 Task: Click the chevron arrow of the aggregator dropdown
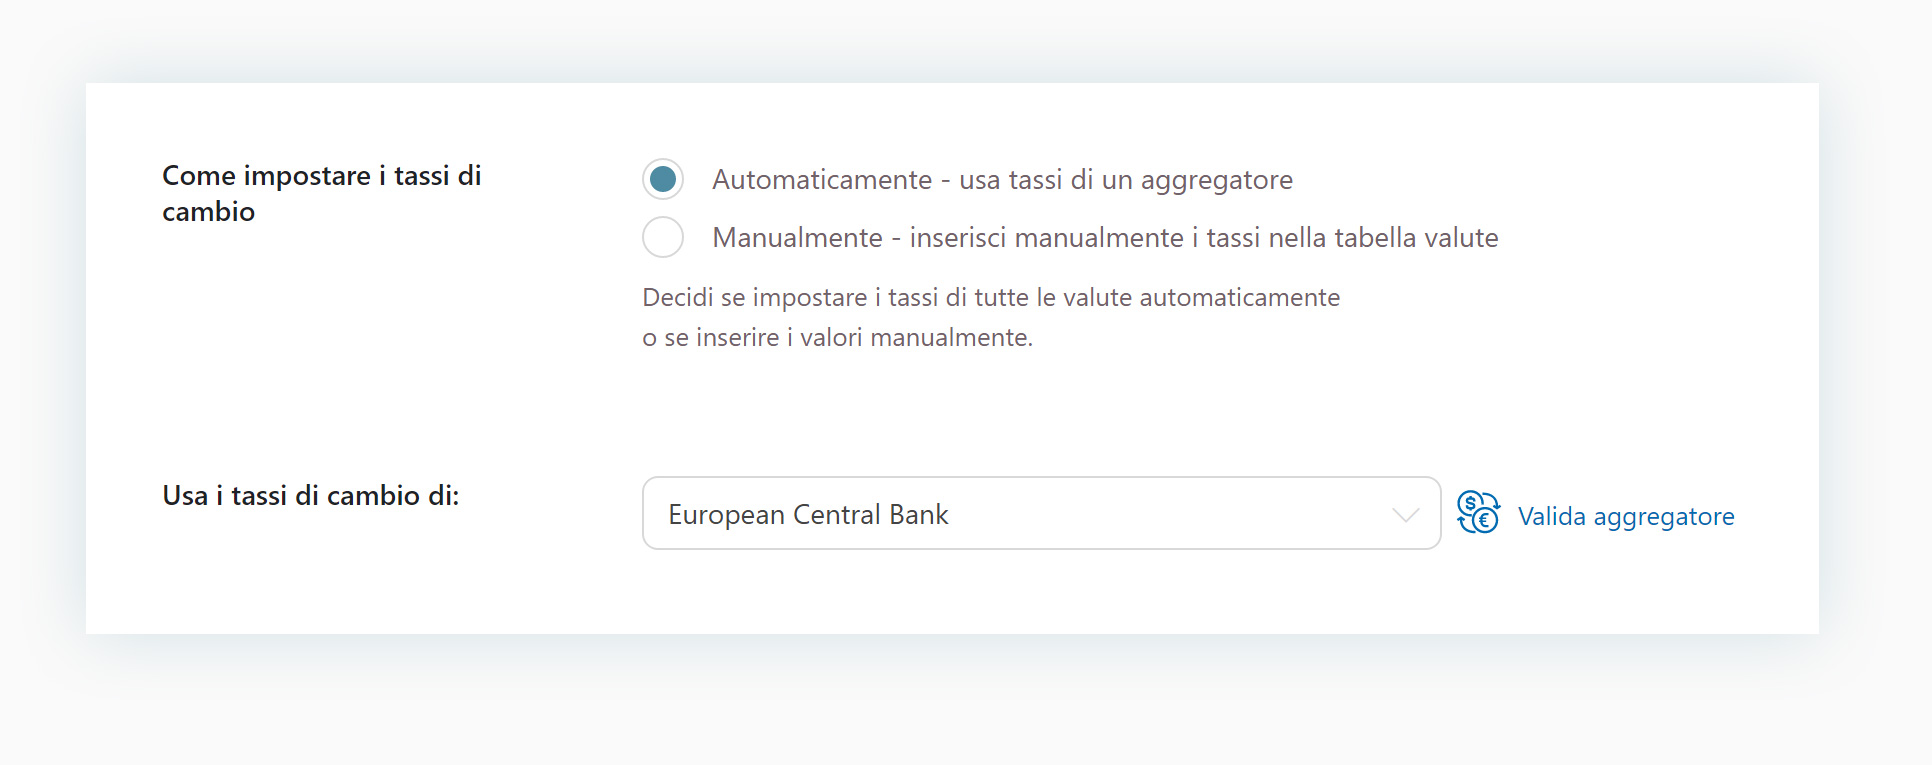(x=1406, y=515)
